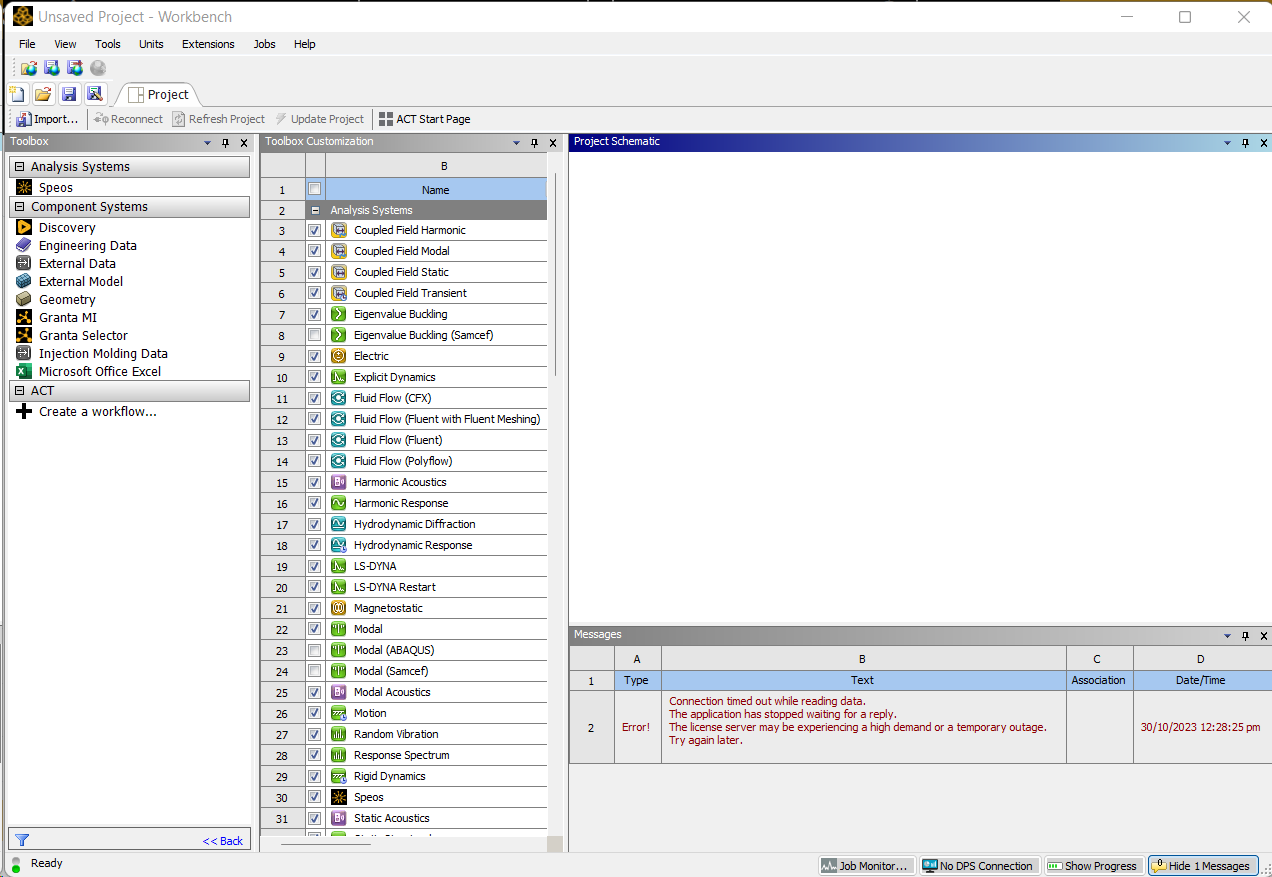1272x877 pixels.
Task: Uncheck the Rigid Dynamics checkbox
Action: (315, 776)
